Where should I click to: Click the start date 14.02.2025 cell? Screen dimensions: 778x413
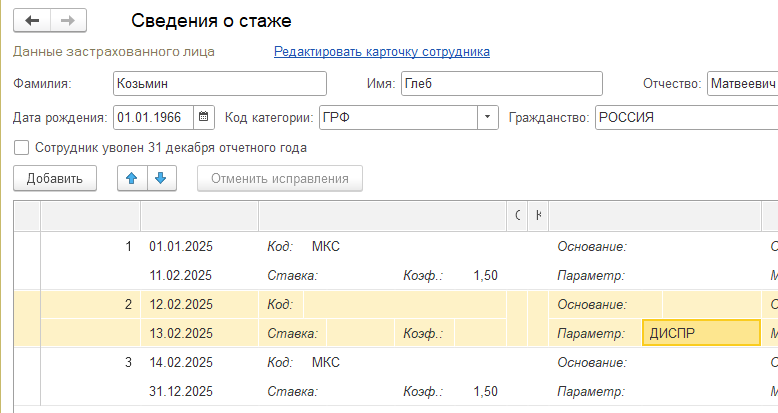coord(180,362)
